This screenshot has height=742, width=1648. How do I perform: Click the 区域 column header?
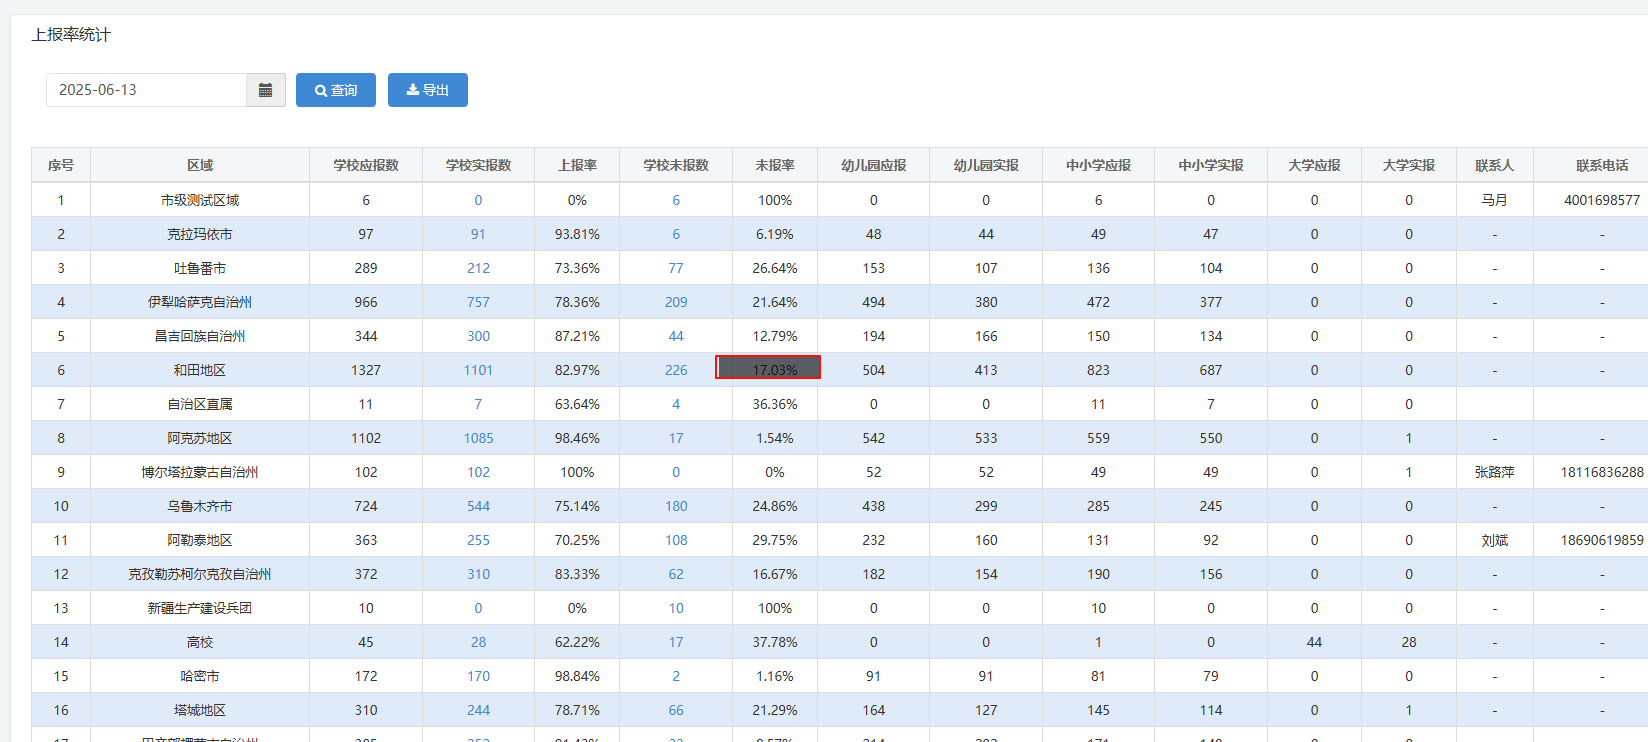coord(200,165)
